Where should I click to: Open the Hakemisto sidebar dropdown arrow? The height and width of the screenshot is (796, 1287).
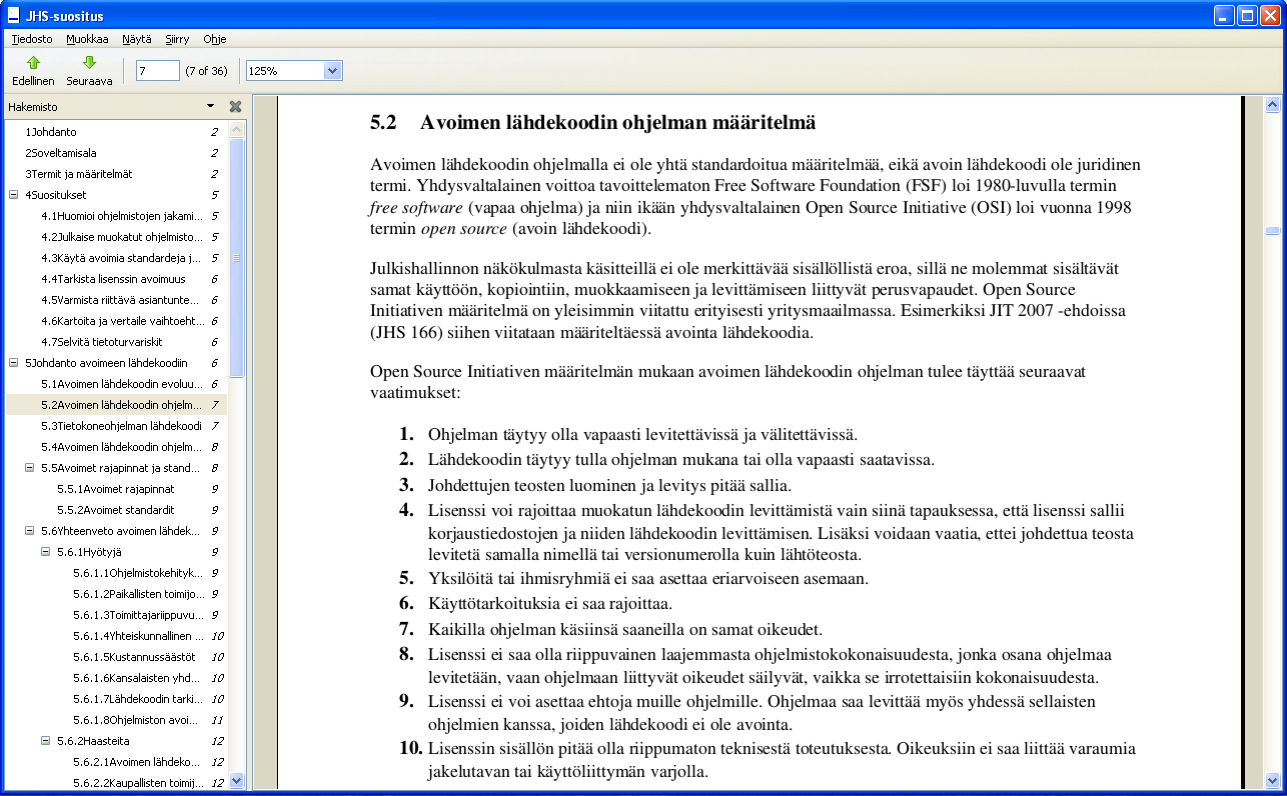(210, 106)
